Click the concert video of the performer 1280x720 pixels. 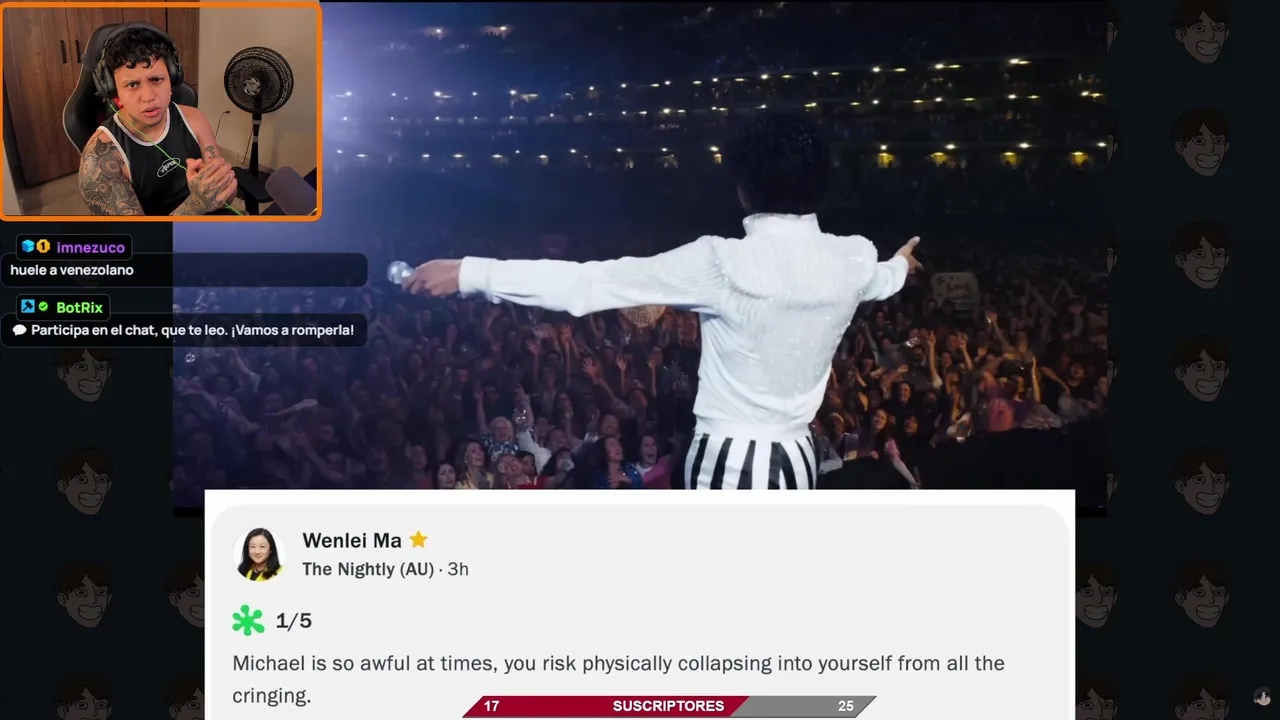[x=640, y=245]
